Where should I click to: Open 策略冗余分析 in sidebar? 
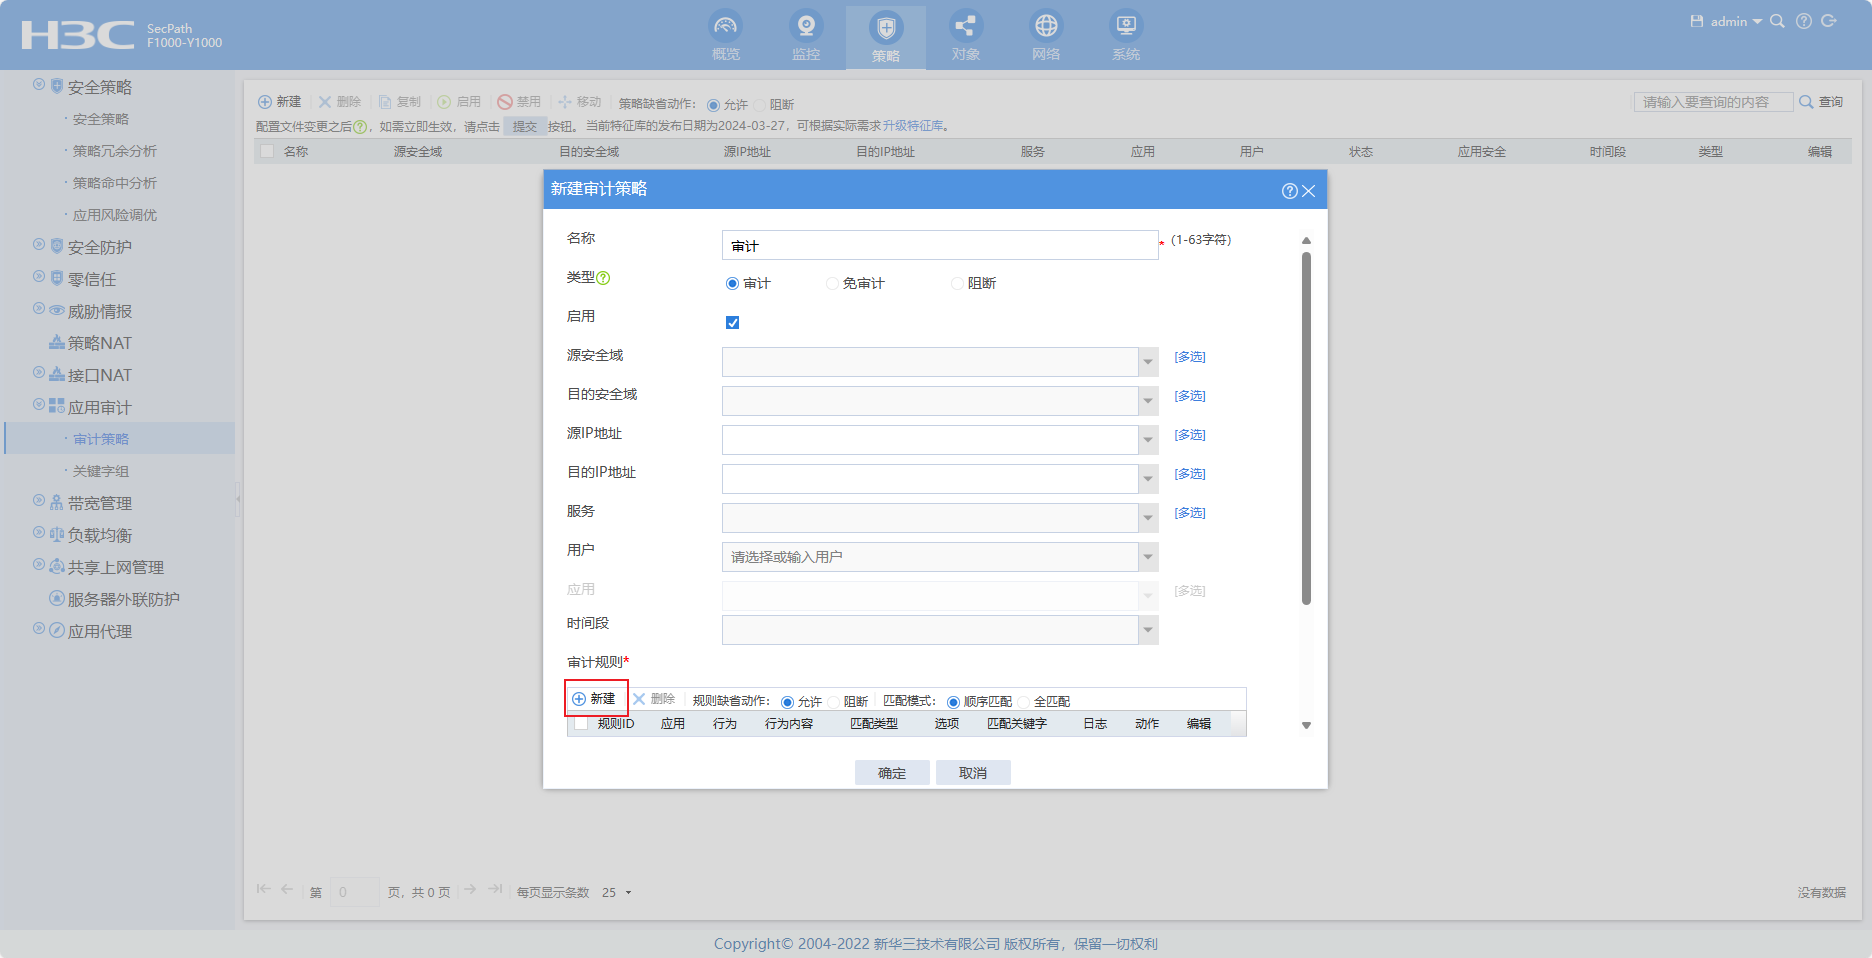114,151
